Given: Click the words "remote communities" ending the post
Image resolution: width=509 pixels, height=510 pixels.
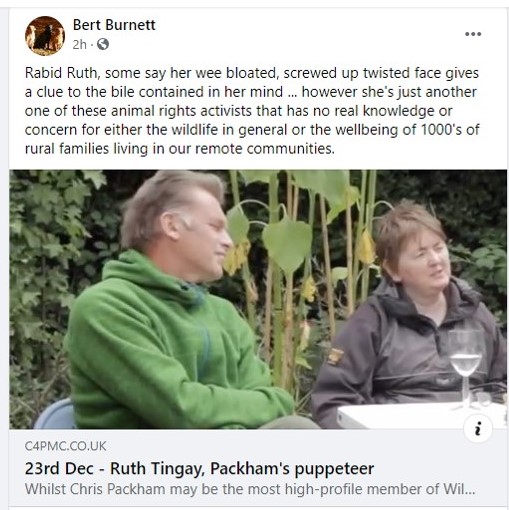Looking at the screenshot, I should [265, 149].
